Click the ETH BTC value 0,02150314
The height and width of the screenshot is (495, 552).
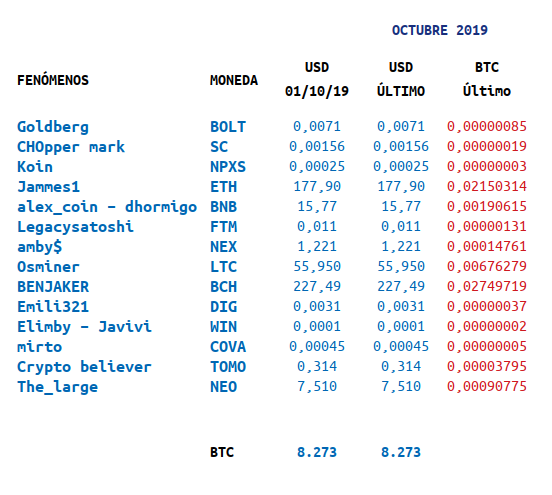coord(487,187)
